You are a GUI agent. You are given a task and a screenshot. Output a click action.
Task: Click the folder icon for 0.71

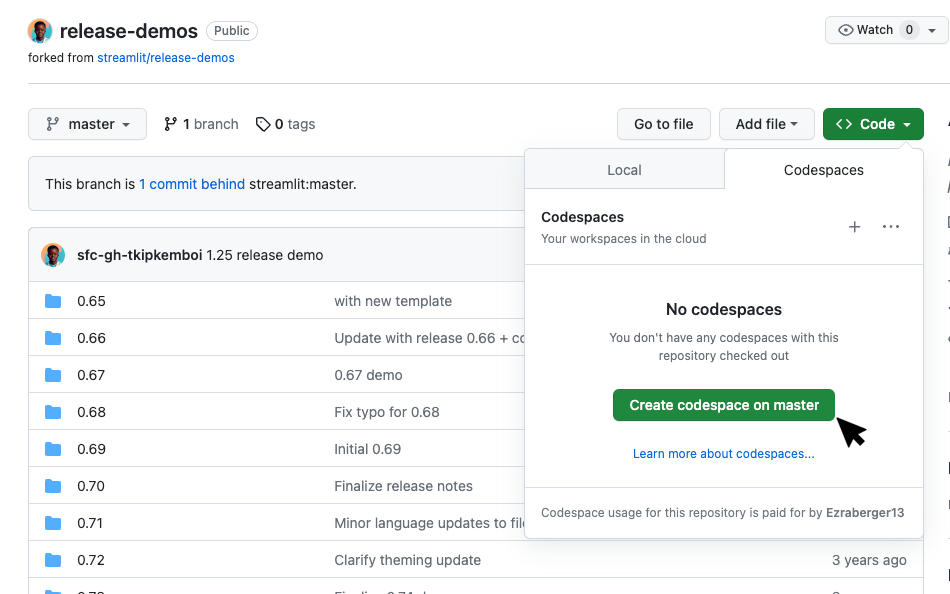click(x=53, y=523)
